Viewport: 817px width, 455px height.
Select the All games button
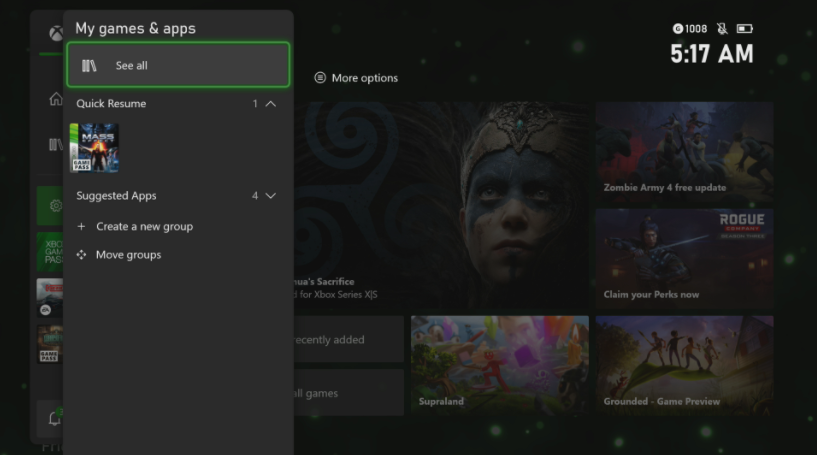349,393
